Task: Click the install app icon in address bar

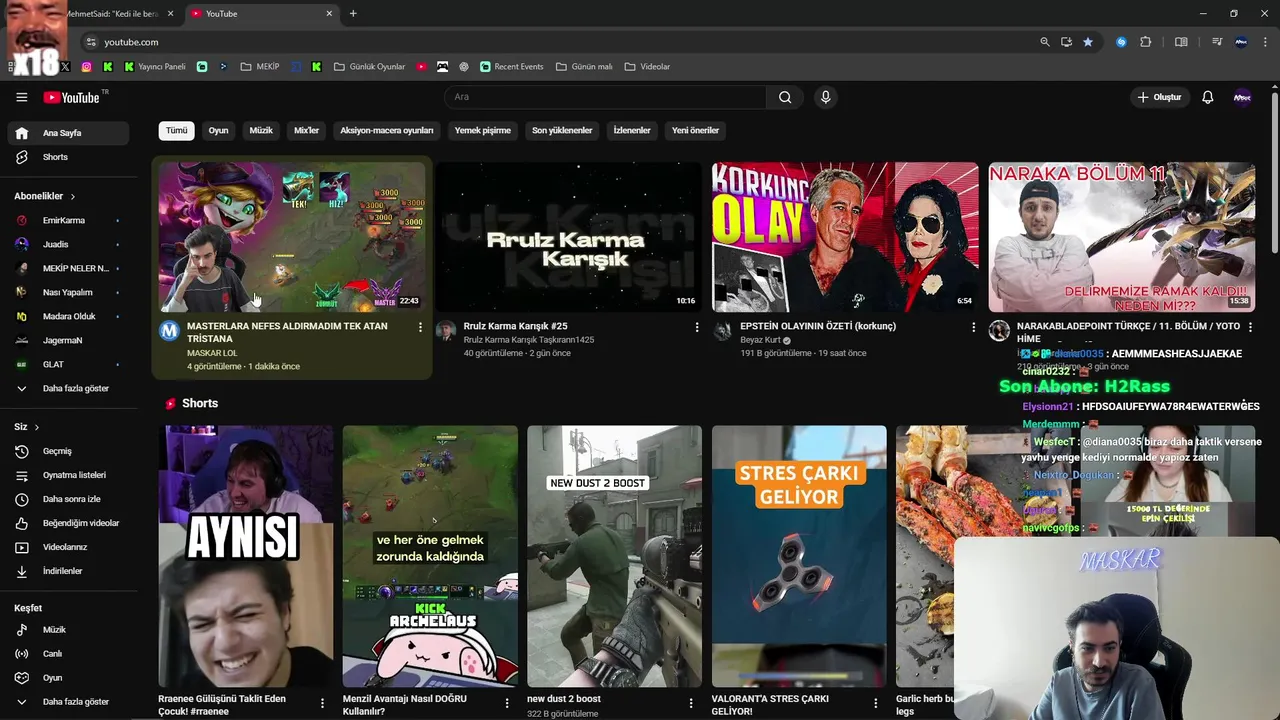Action: tap(1066, 42)
